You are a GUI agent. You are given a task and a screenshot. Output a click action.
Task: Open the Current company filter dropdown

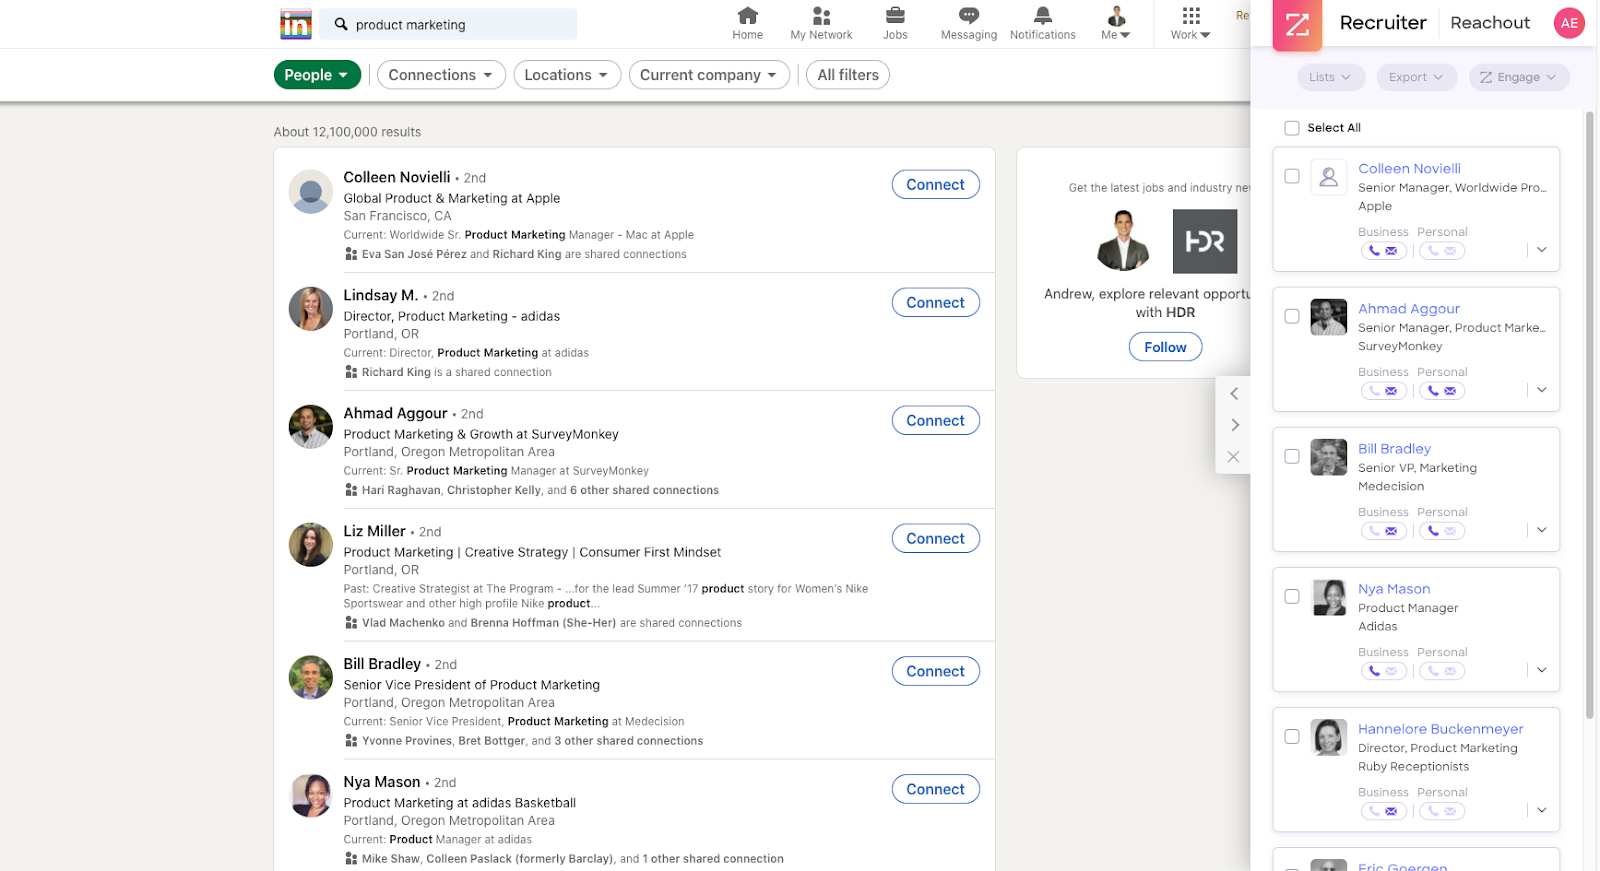(x=709, y=75)
